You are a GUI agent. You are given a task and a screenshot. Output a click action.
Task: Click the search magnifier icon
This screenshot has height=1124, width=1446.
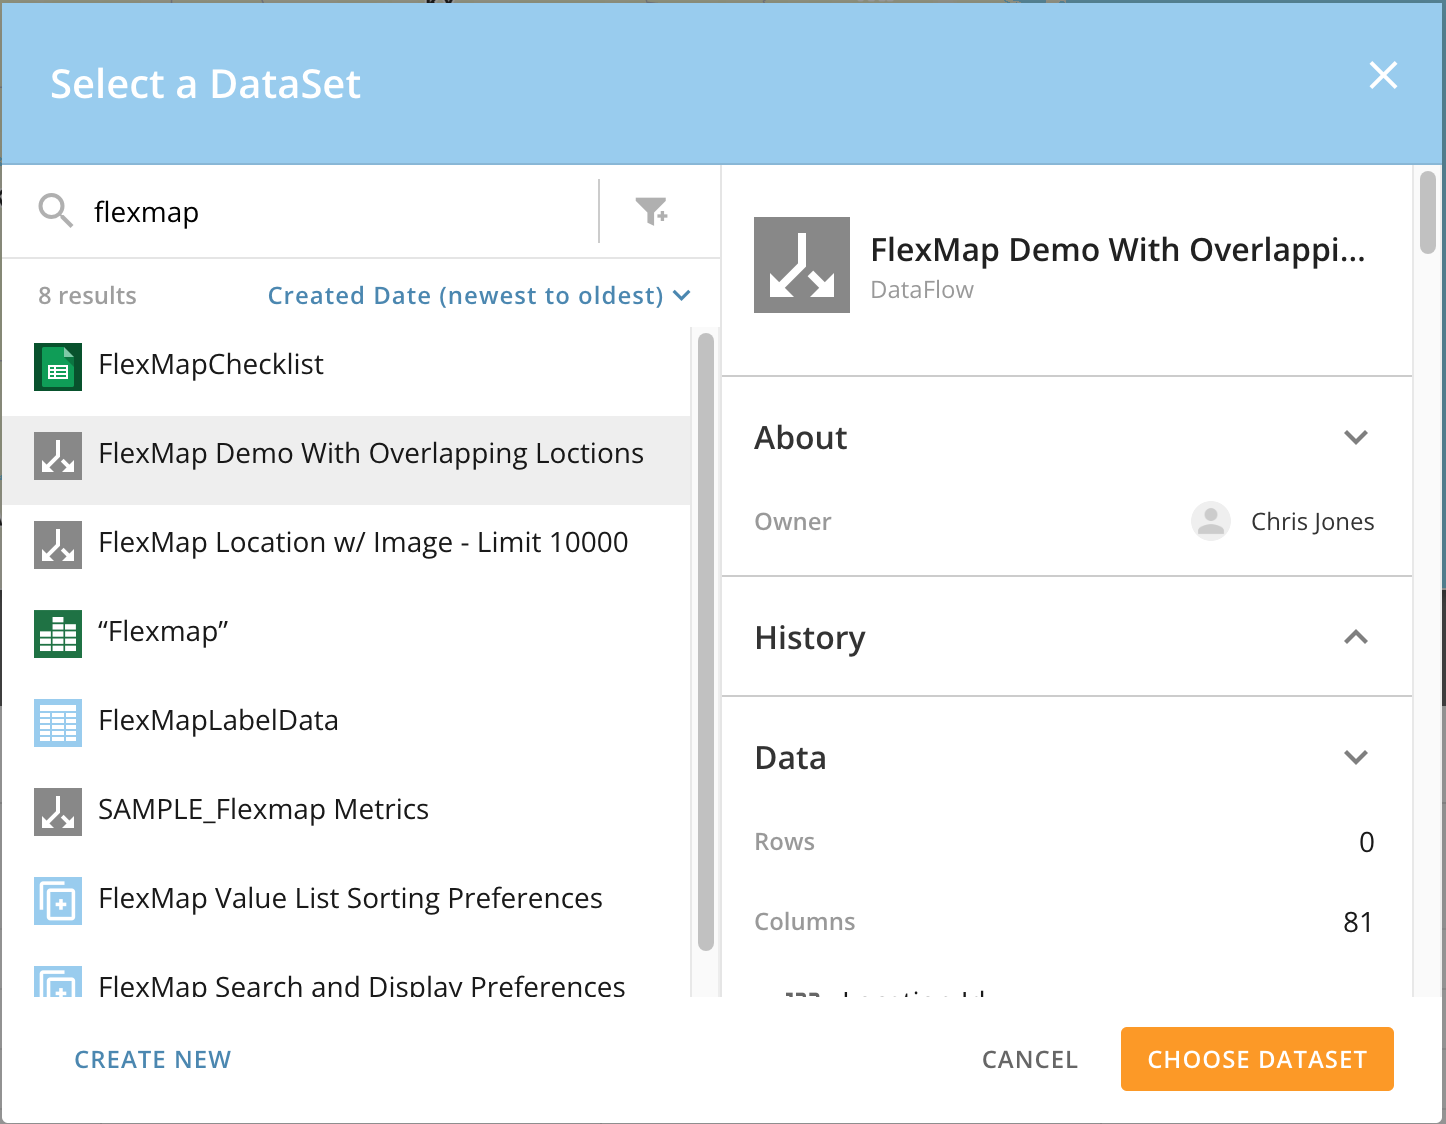[x=55, y=211]
